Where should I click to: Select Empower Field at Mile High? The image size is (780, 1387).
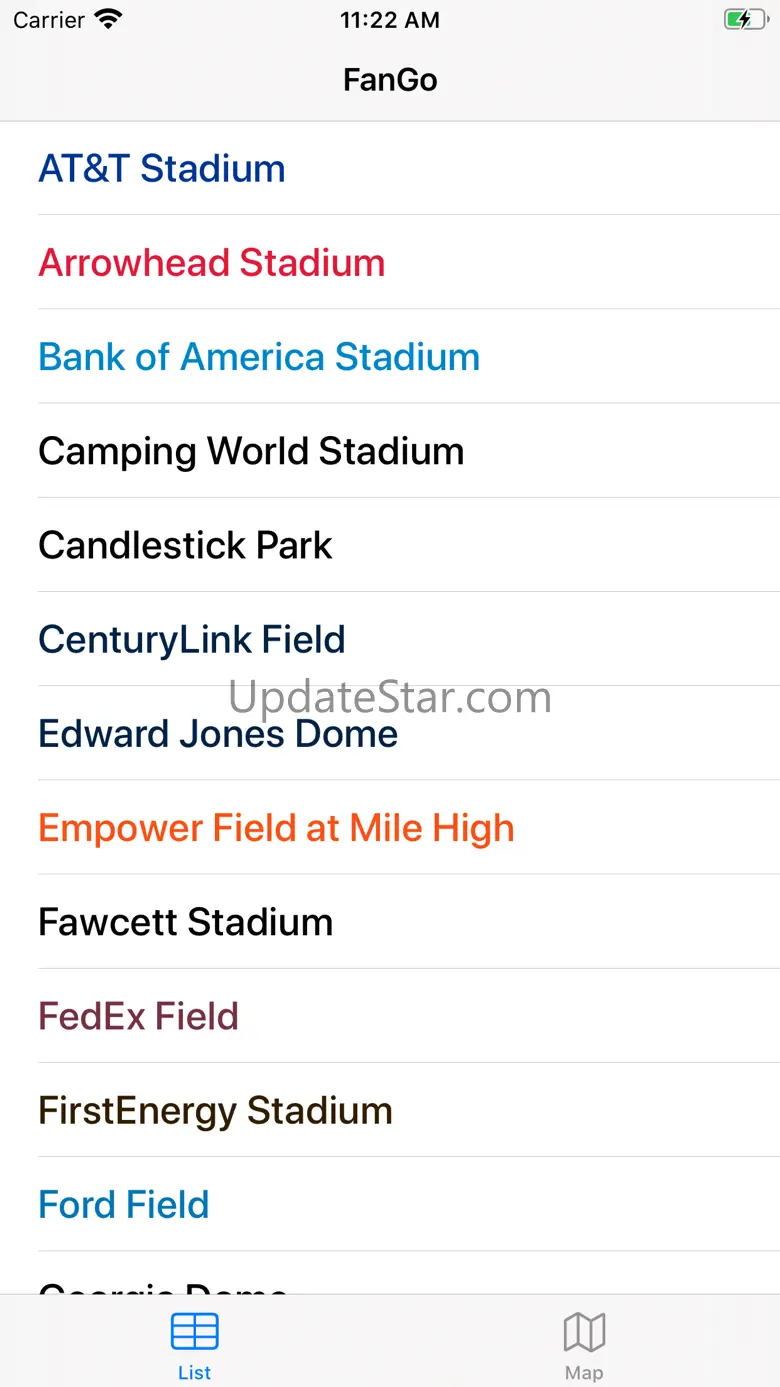tap(390, 827)
